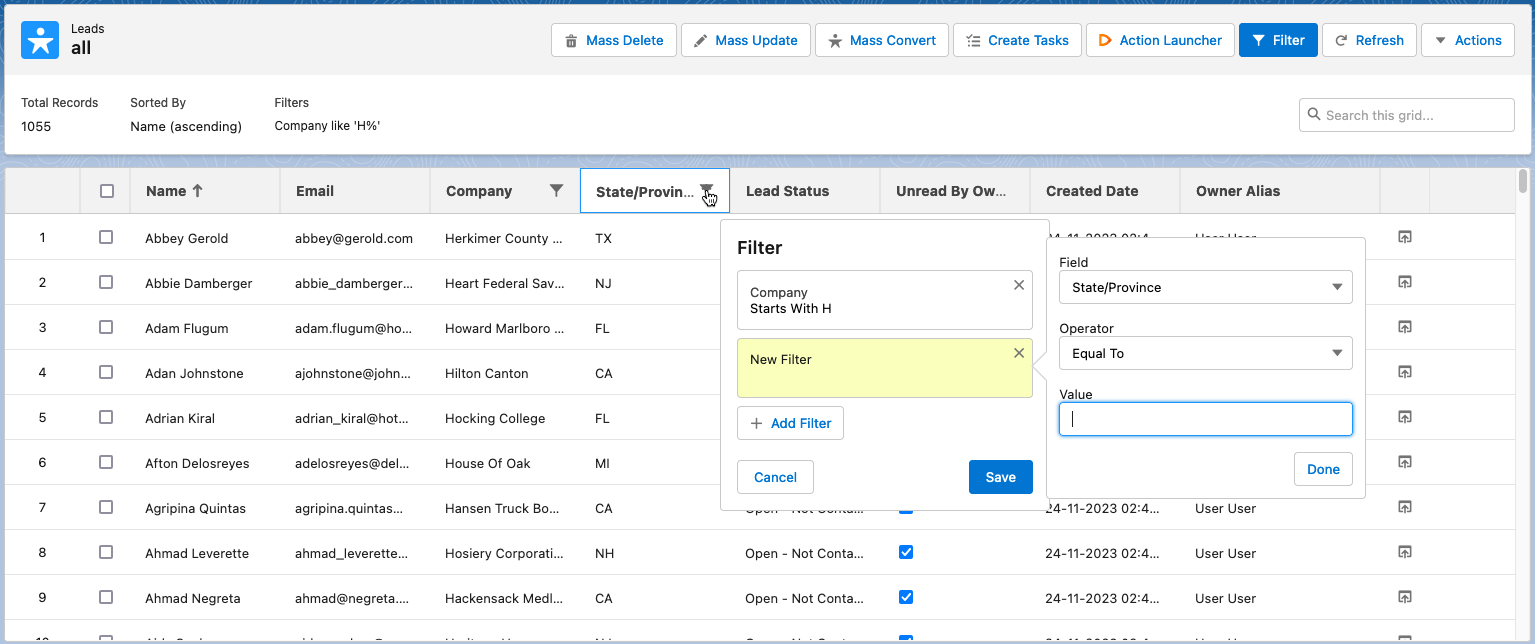The height and width of the screenshot is (644, 1535).
Task: Click Done in the filter editor
Action: tap(1323, 469)
